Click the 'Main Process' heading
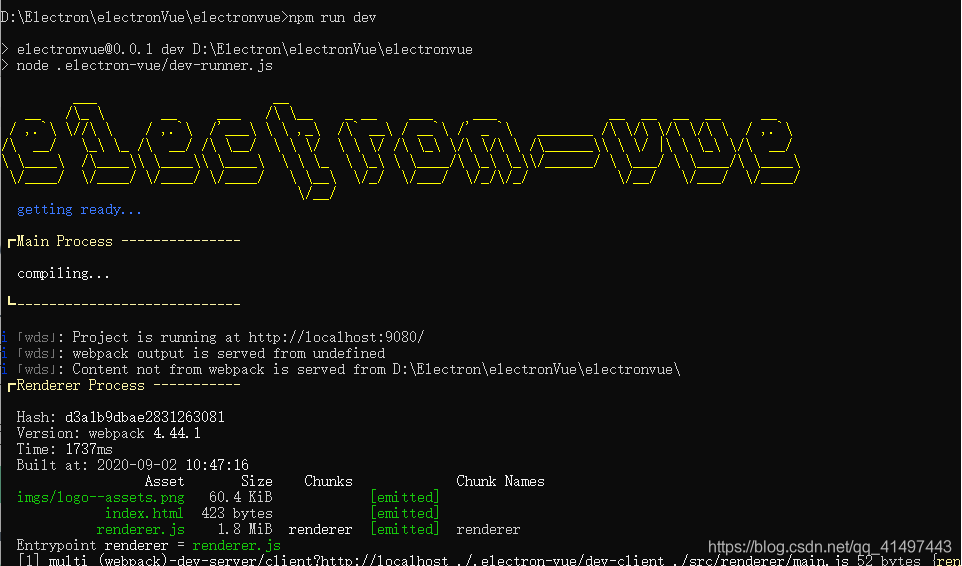 [64, 241]
